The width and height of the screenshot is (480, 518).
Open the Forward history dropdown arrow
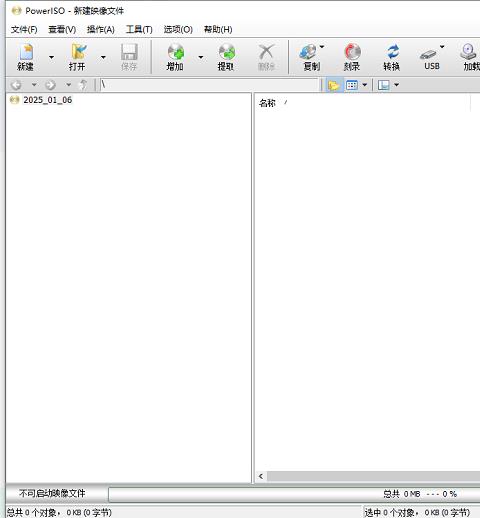[69, 85]
